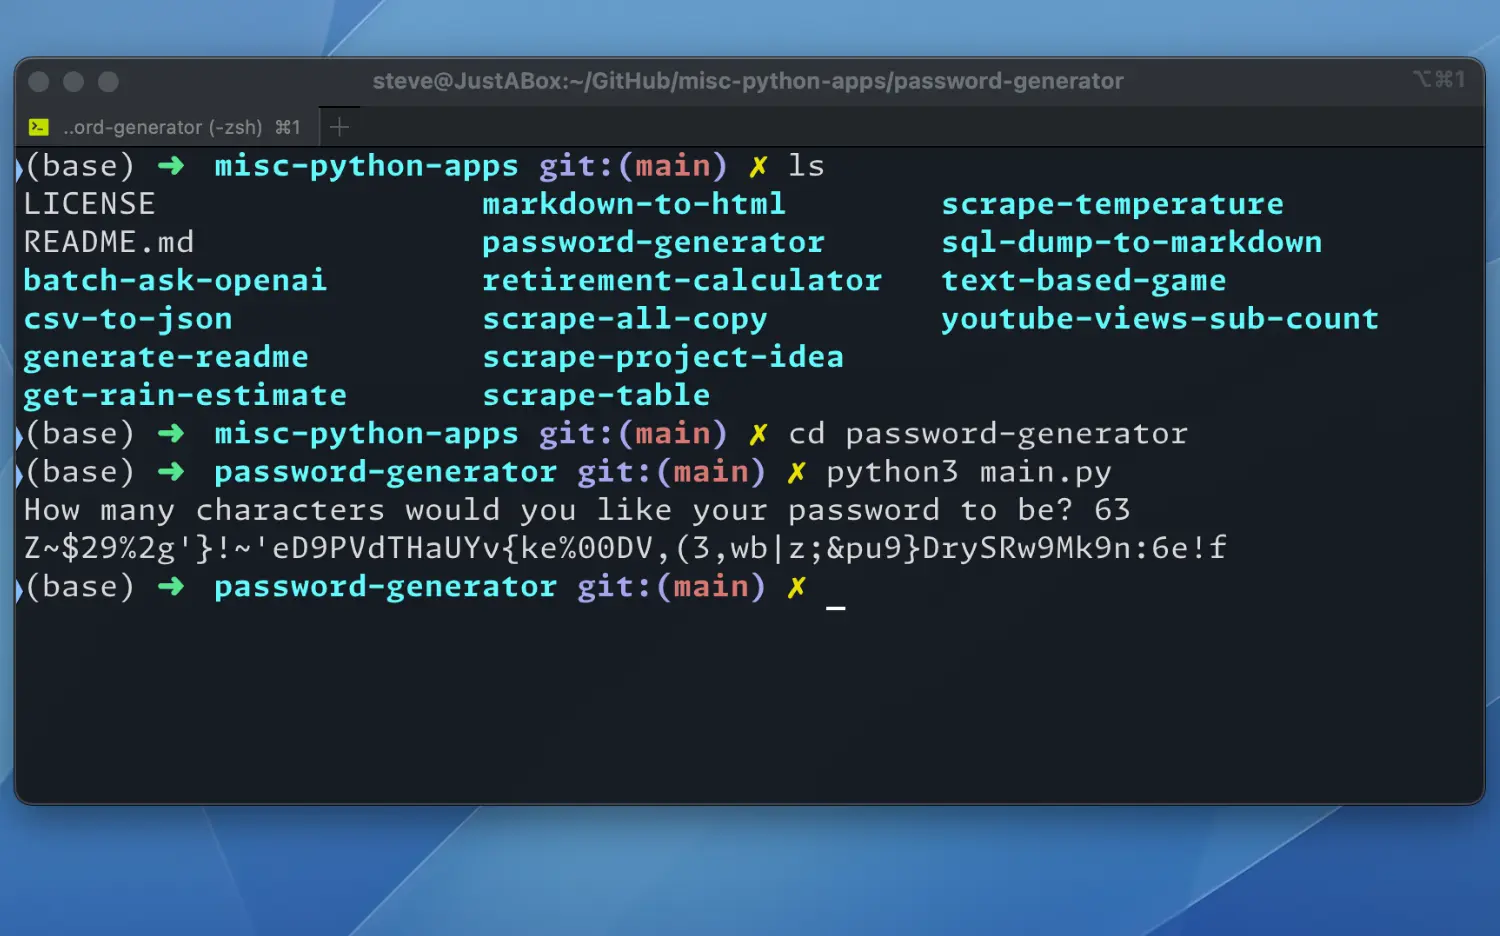This screenshot has width=1500, height=936.
Task: Click the window title showing the current path
Action: pos(748,80)
